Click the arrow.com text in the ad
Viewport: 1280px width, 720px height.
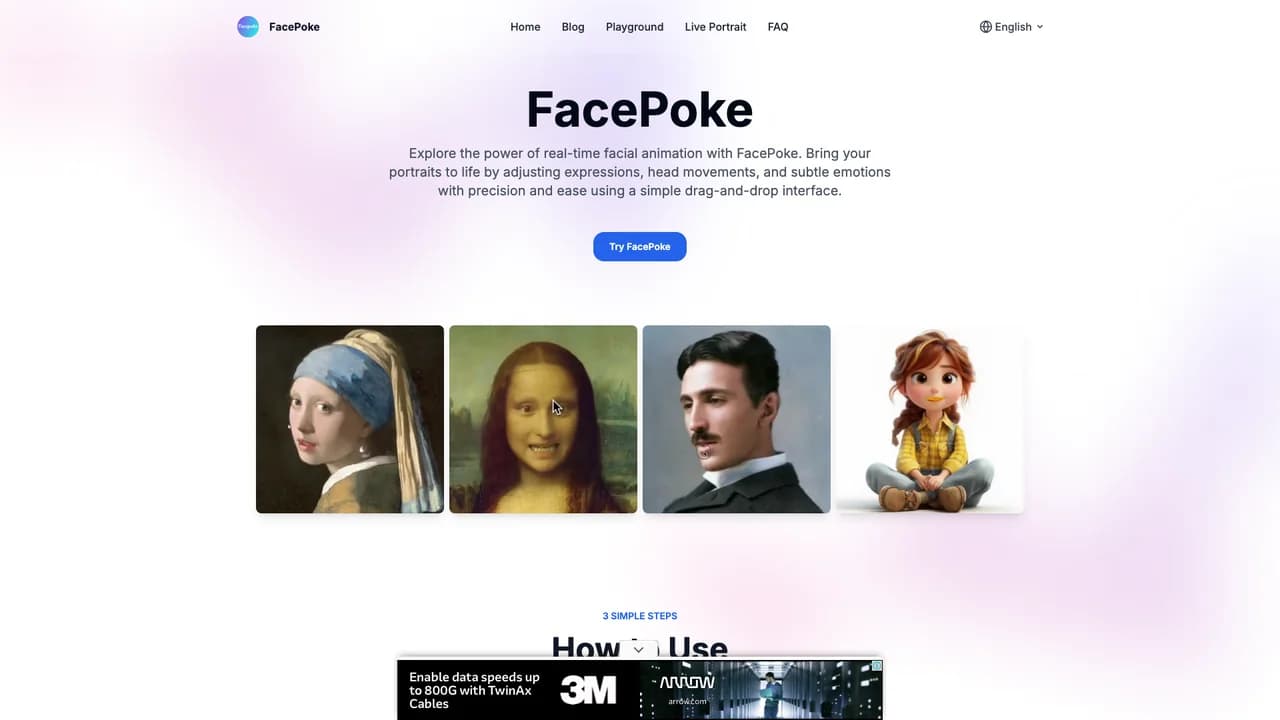[x=687, y=701]
